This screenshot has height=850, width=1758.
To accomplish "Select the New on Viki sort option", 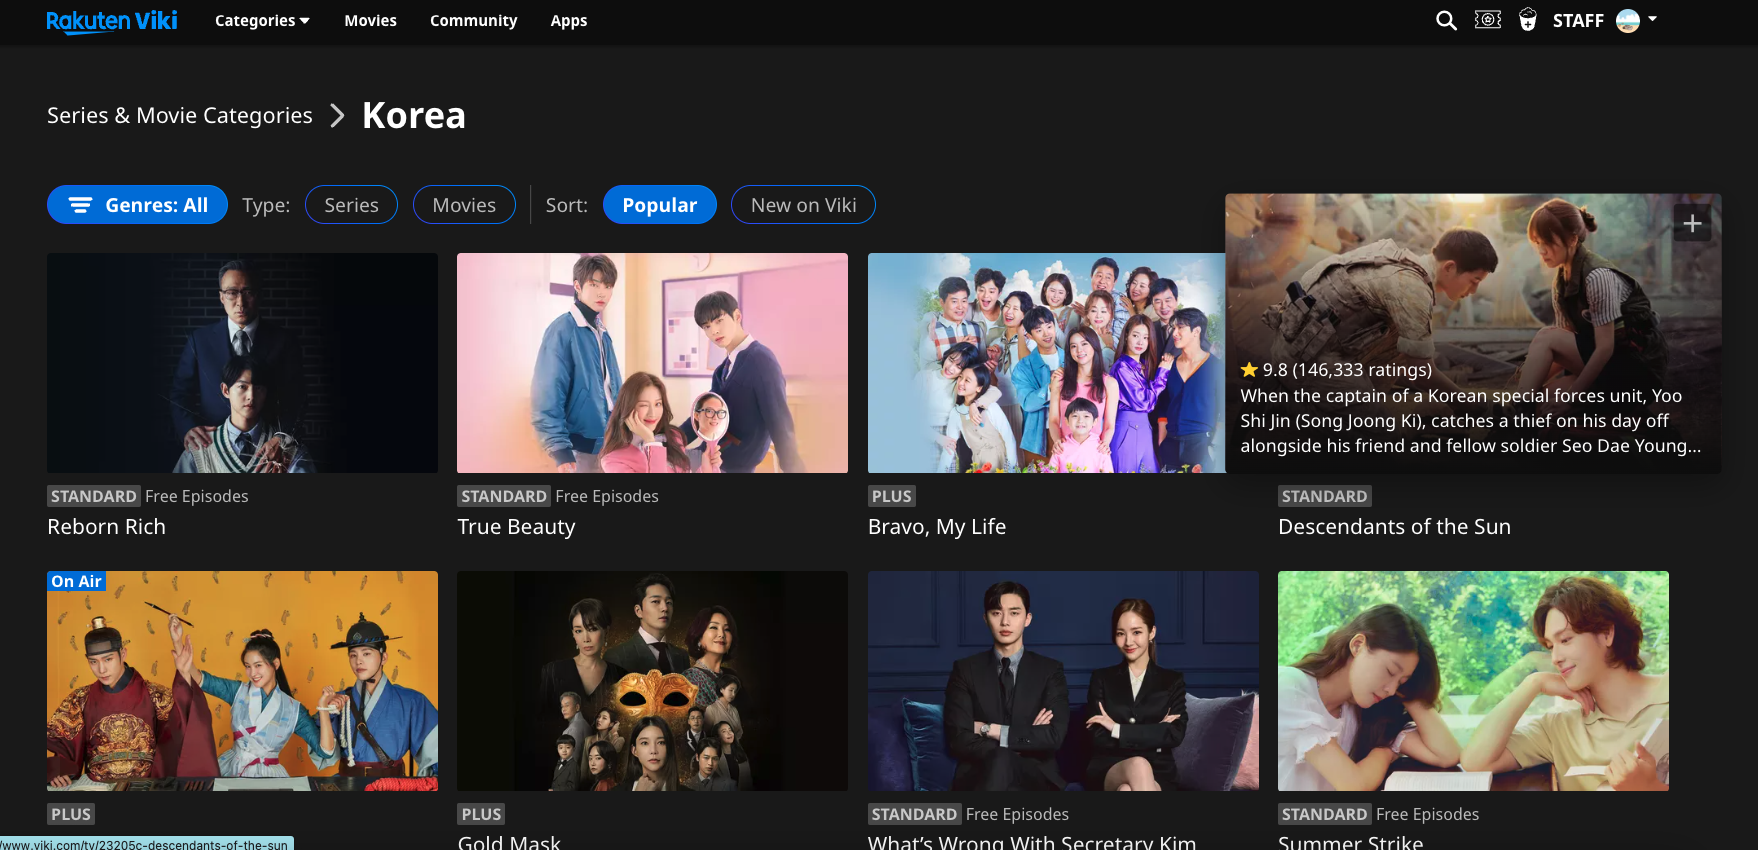I will tap(803, 205).
